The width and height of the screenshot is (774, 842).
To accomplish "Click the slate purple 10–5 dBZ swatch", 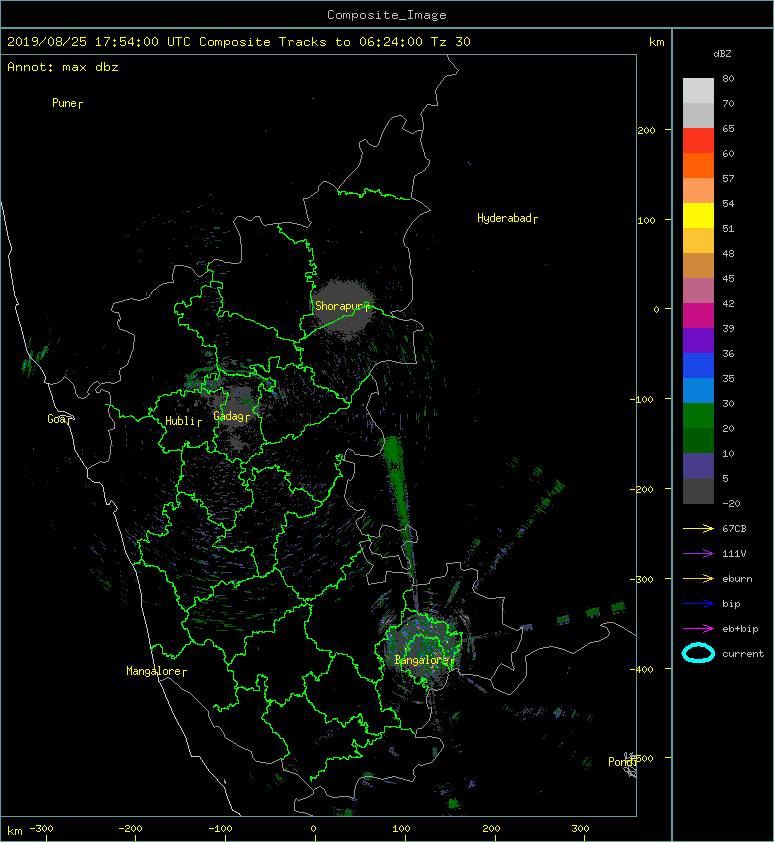I will coord(698,465).
